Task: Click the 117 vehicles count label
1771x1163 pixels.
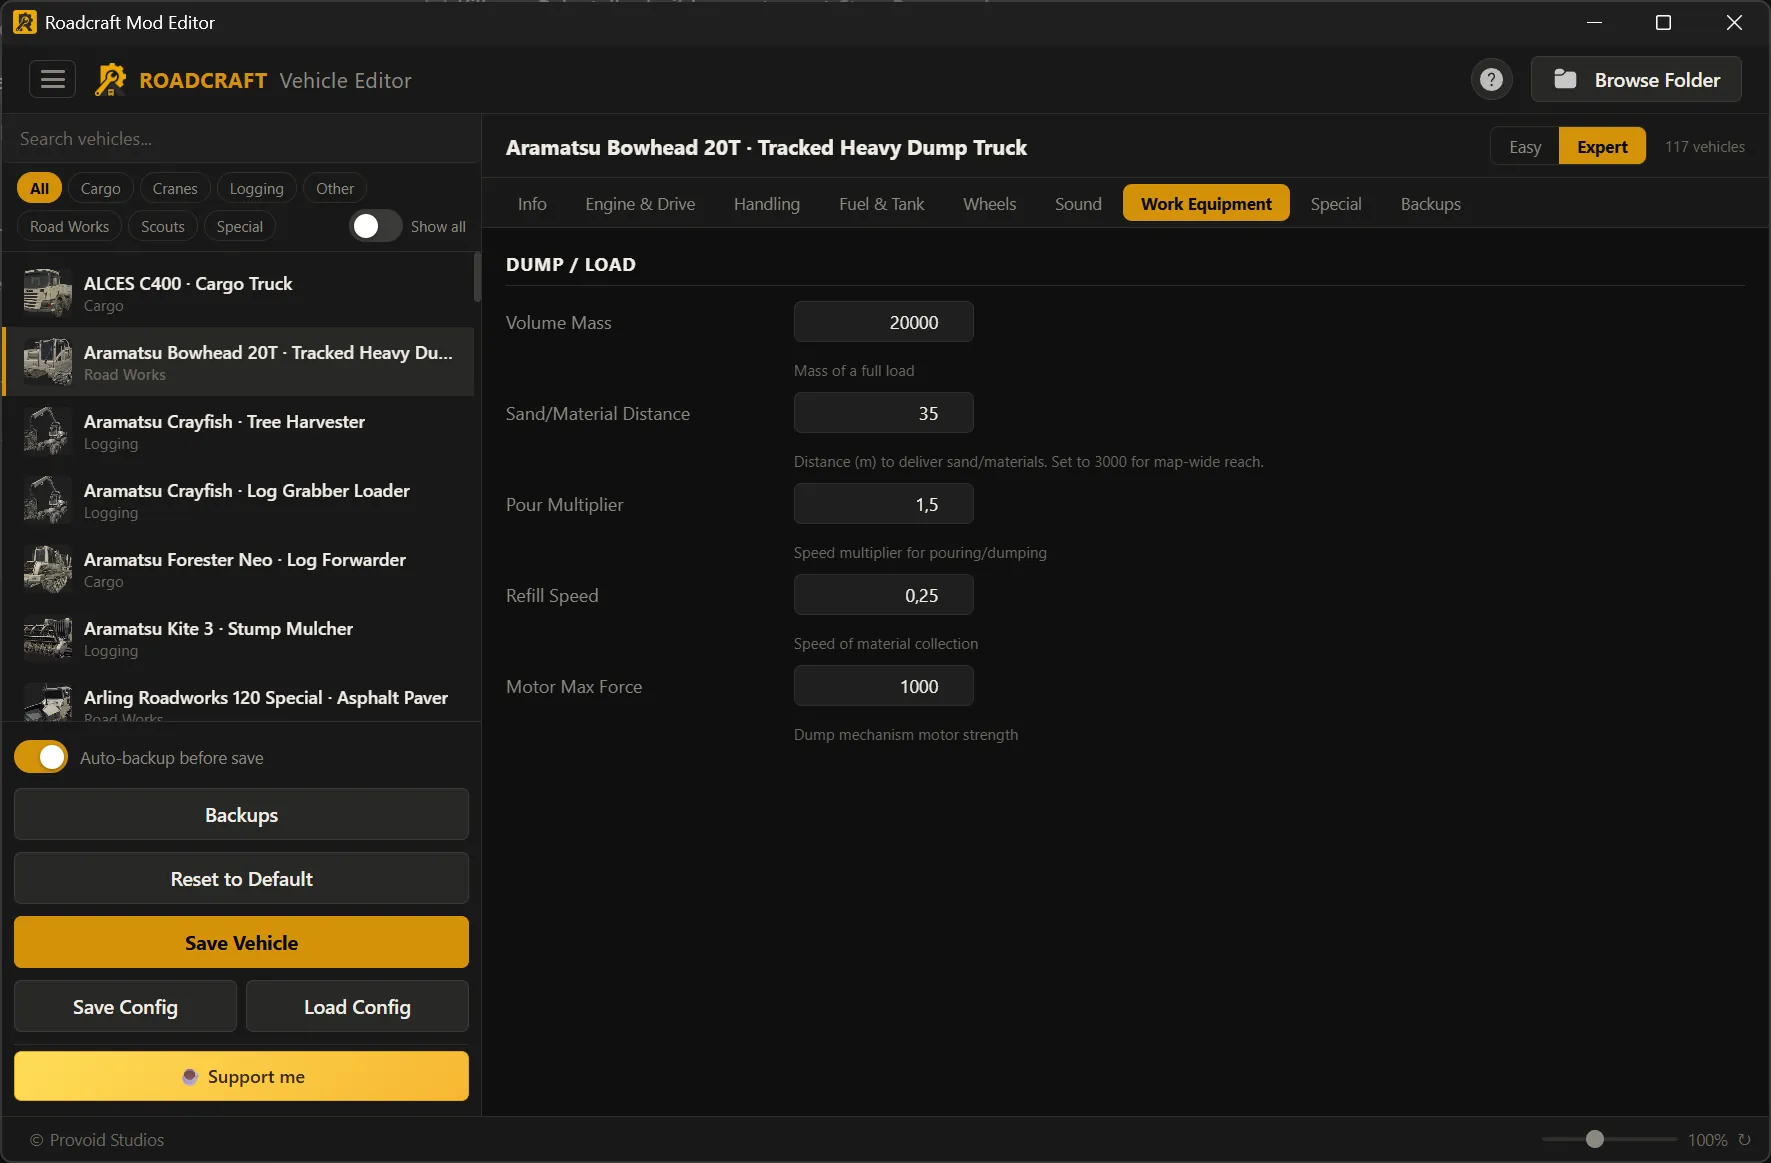Action: pyautogui.click(x=1704, y=146)
